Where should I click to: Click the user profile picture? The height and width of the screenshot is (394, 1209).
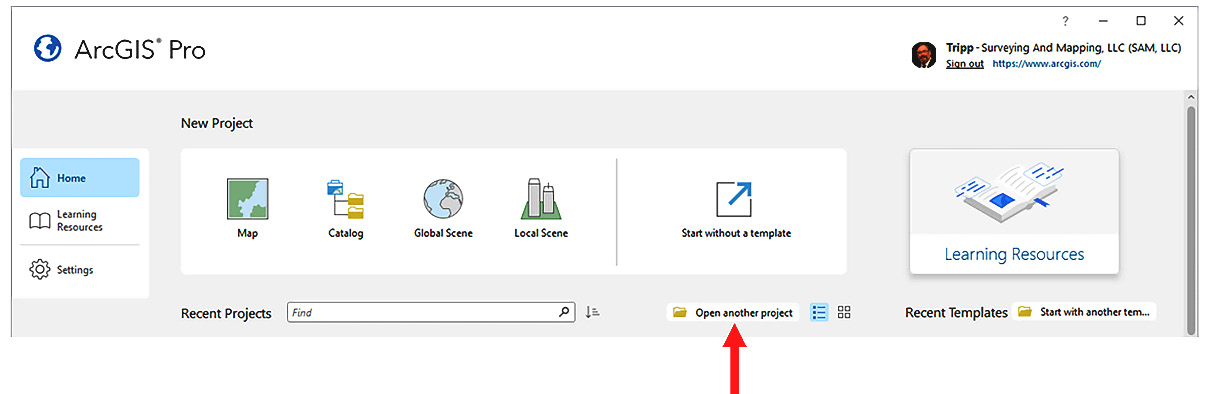click(924, 55)
